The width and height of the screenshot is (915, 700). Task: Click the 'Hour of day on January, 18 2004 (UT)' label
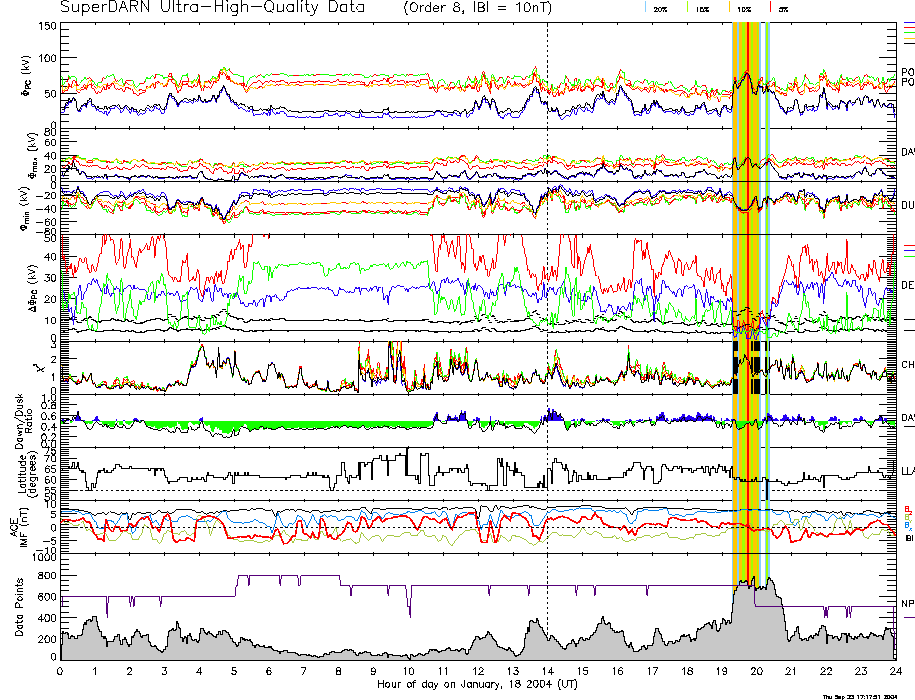[x=477, y=684]
